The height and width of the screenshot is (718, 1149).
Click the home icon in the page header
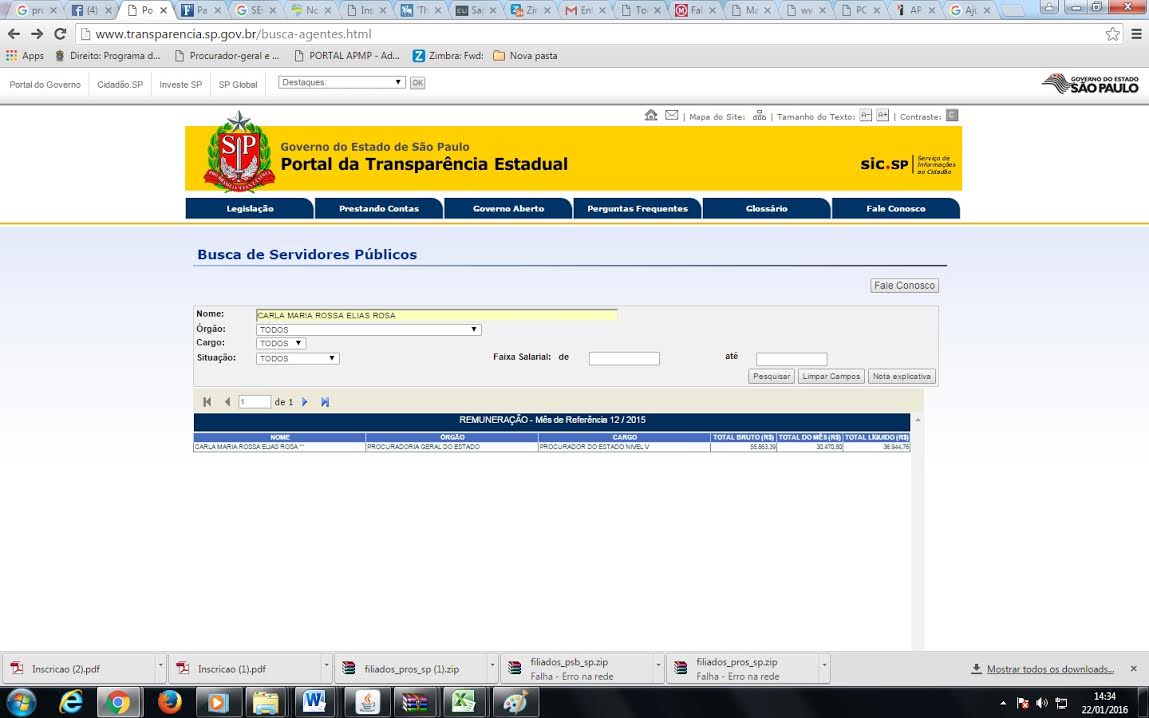point(651,116)
